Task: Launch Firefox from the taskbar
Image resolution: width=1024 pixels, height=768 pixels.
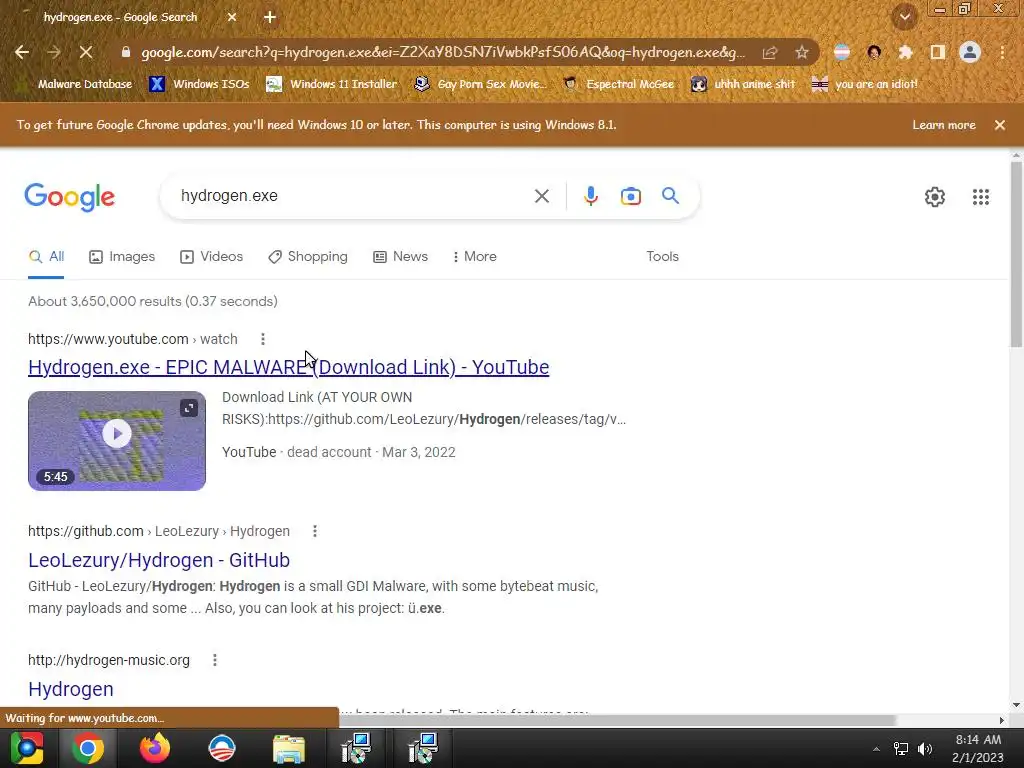Action: 155,748
